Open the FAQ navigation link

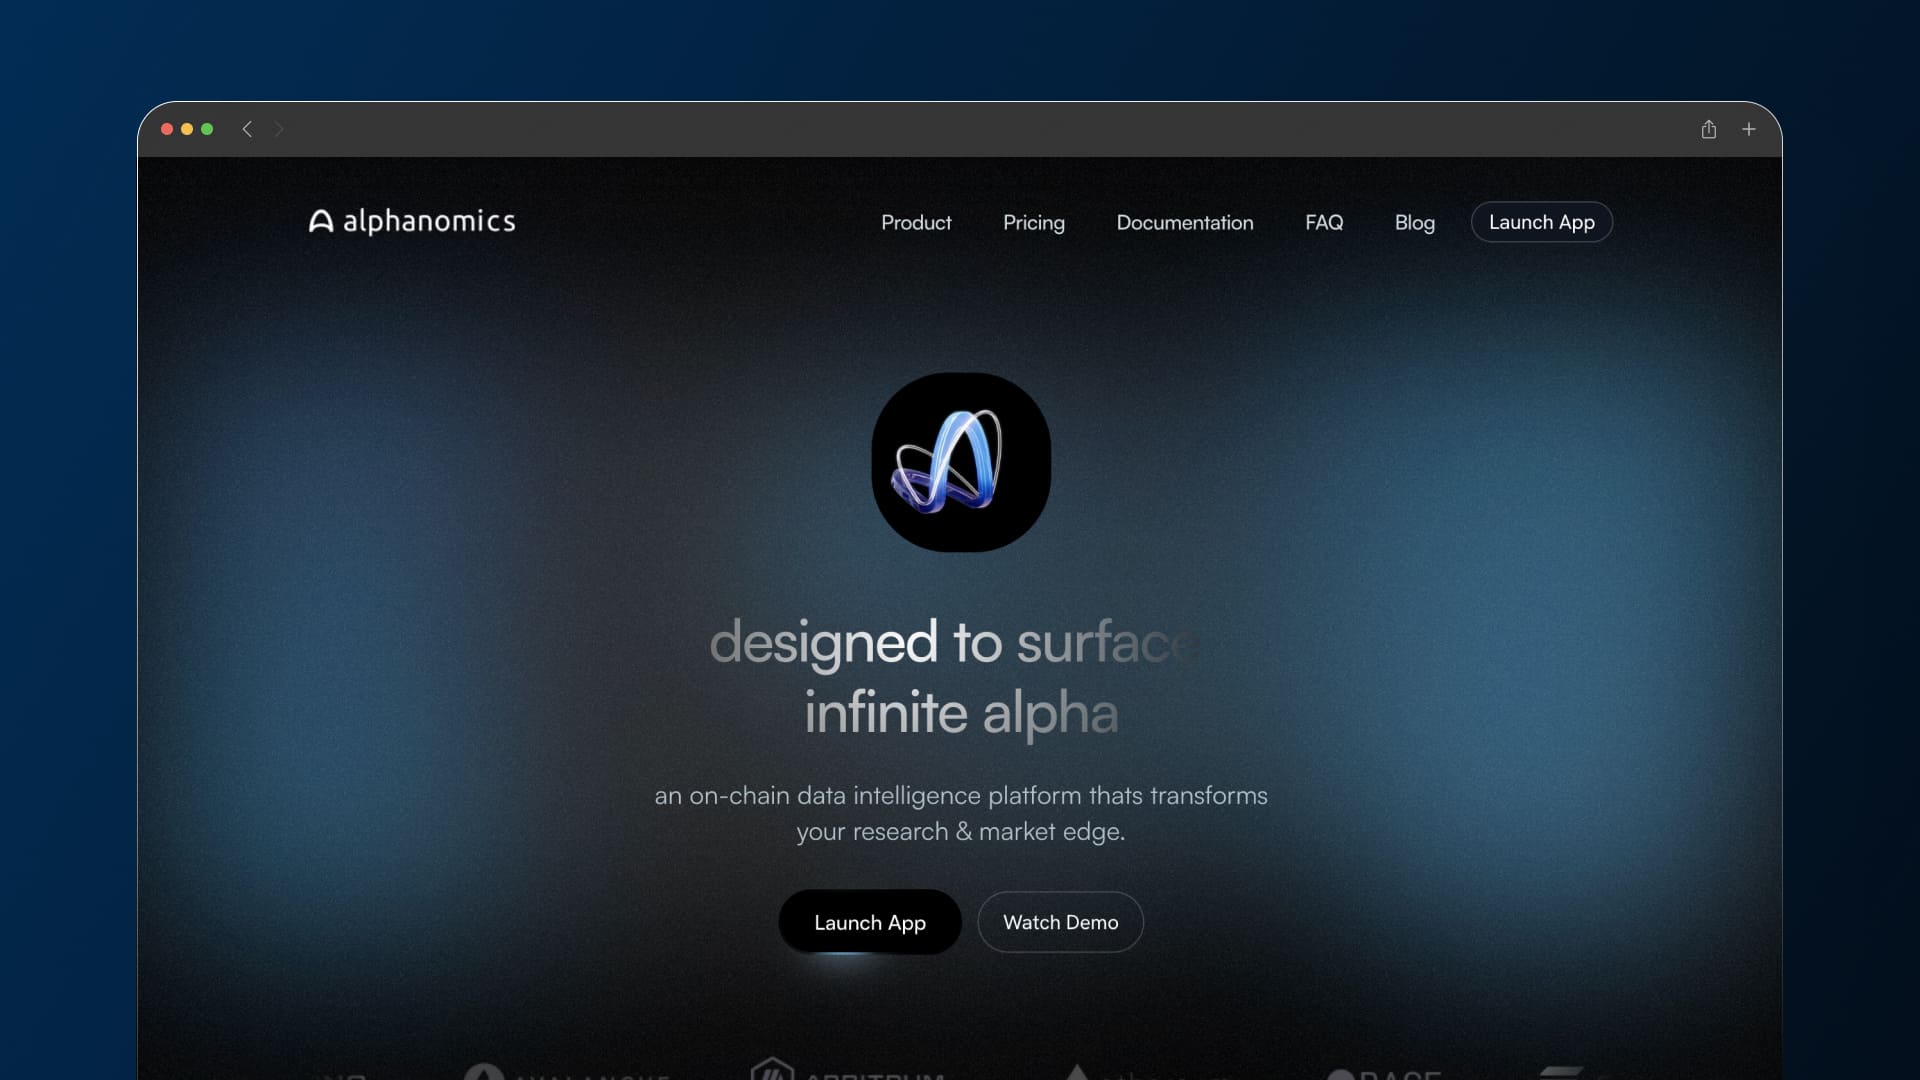(x=1324, y=222)
